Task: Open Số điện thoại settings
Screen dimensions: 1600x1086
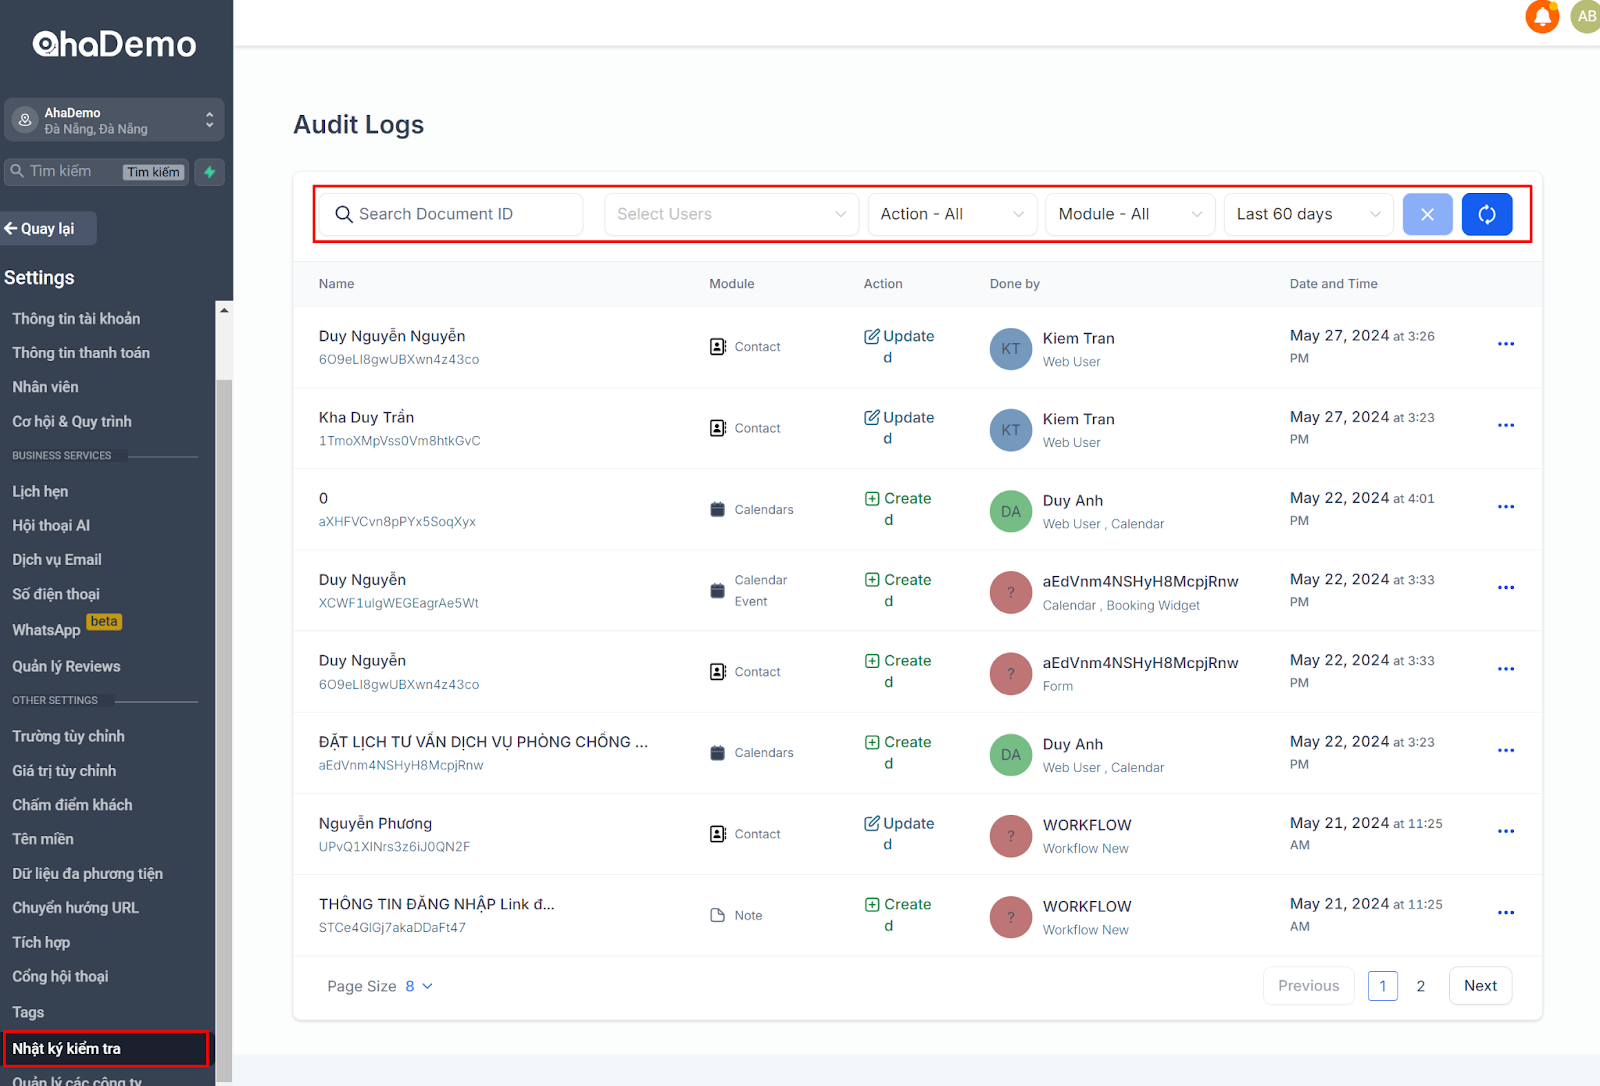Action: (x=56, y=594)
